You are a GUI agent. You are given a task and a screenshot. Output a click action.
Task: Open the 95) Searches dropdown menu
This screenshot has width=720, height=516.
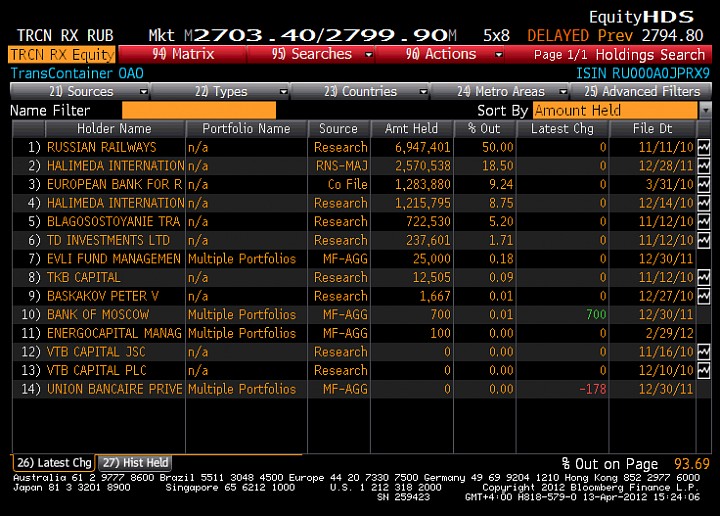[368, 55]
